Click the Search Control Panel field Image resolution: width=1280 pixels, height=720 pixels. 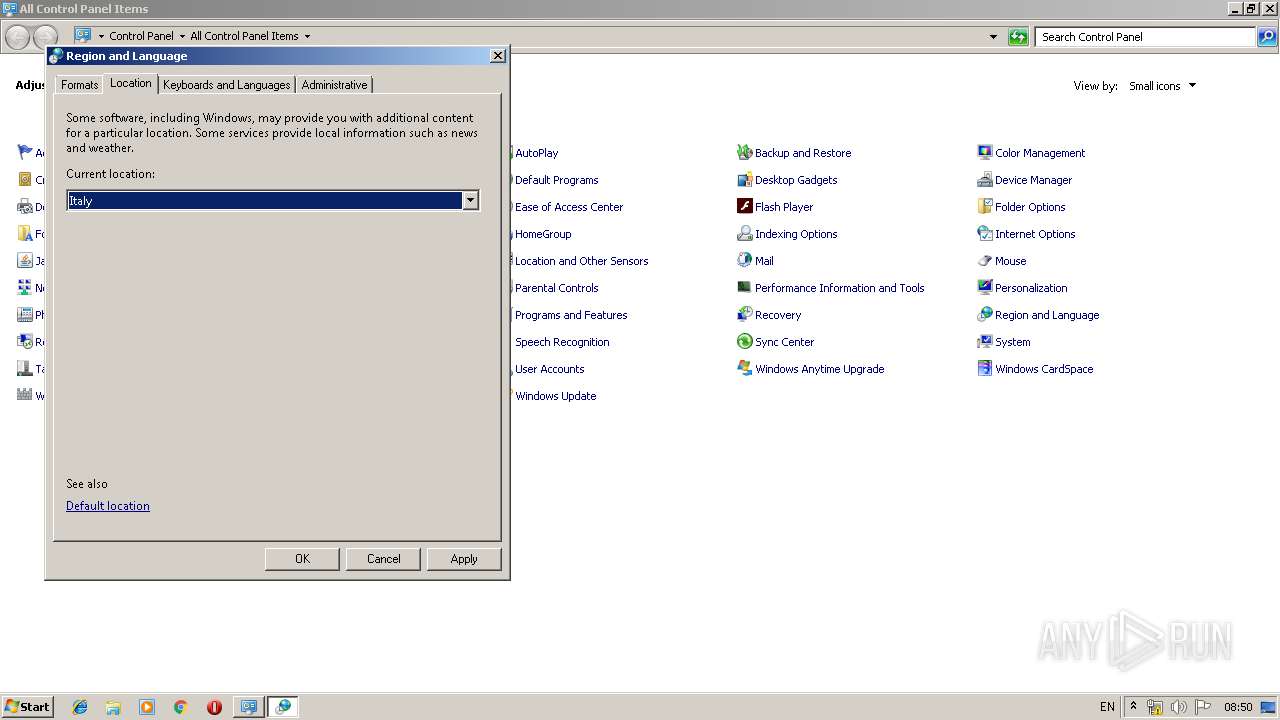click(x=1146, y=37)
